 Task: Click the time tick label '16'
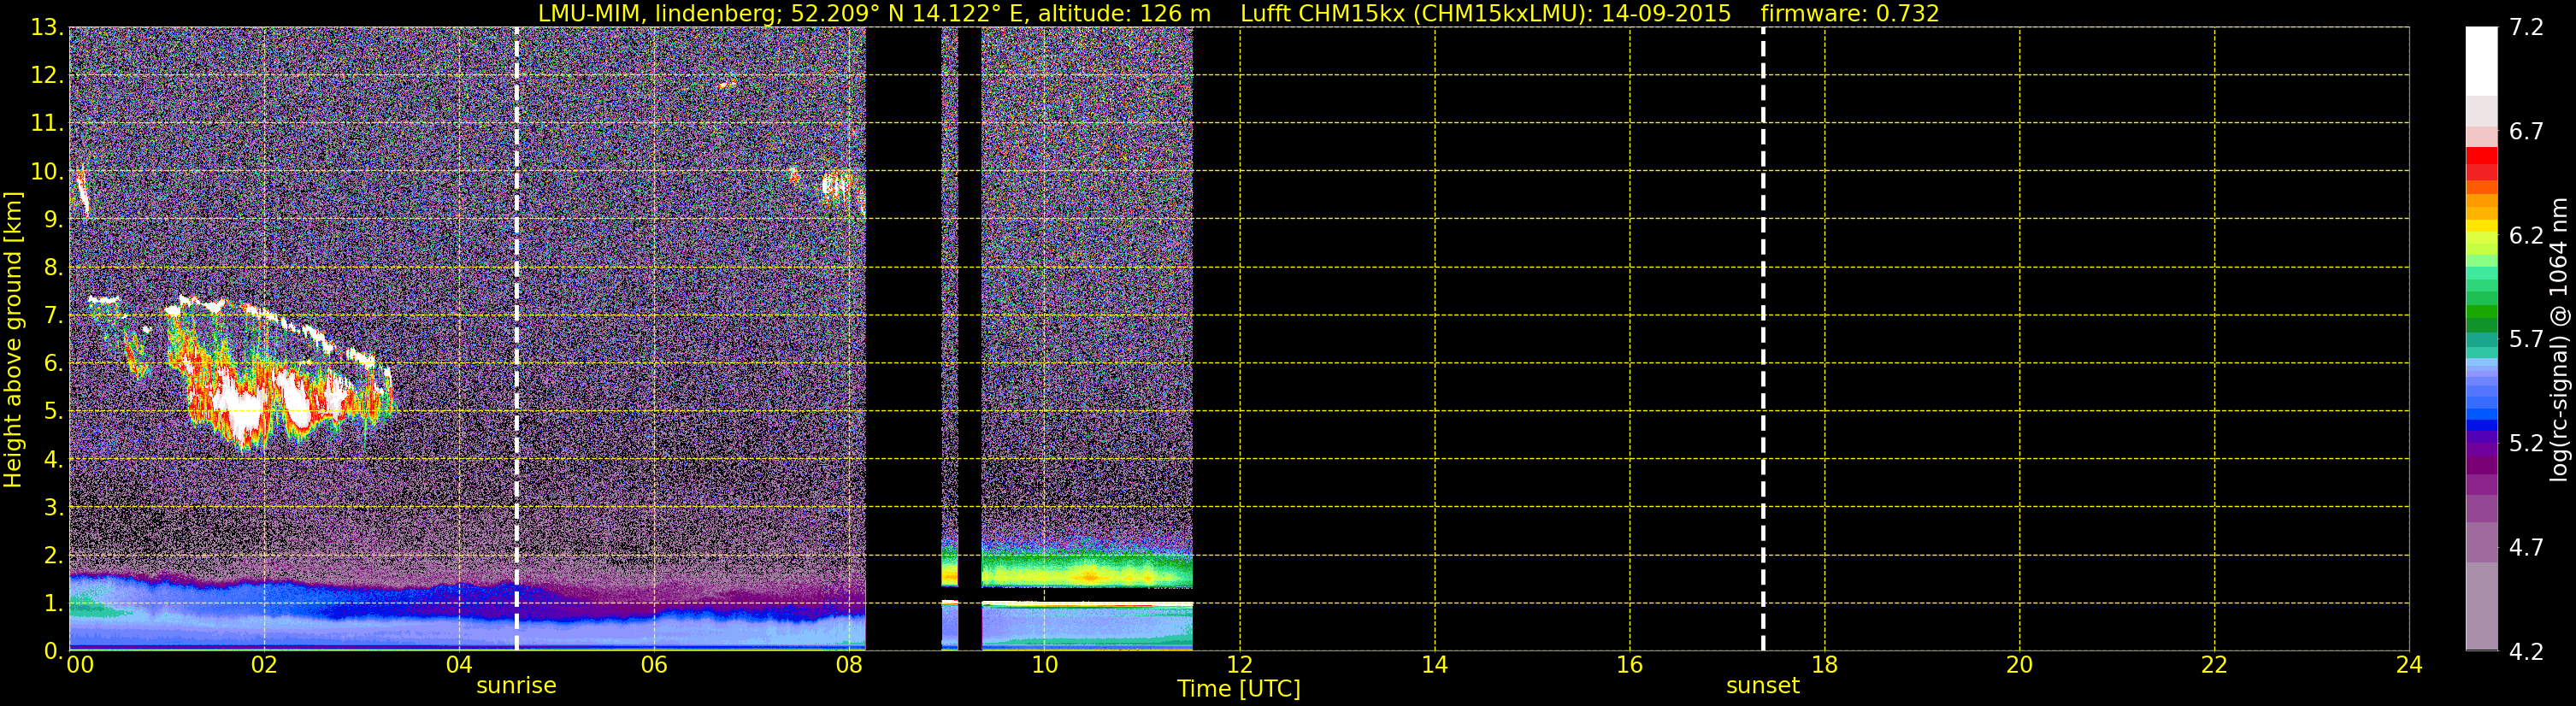click(x=1629, y=665)
